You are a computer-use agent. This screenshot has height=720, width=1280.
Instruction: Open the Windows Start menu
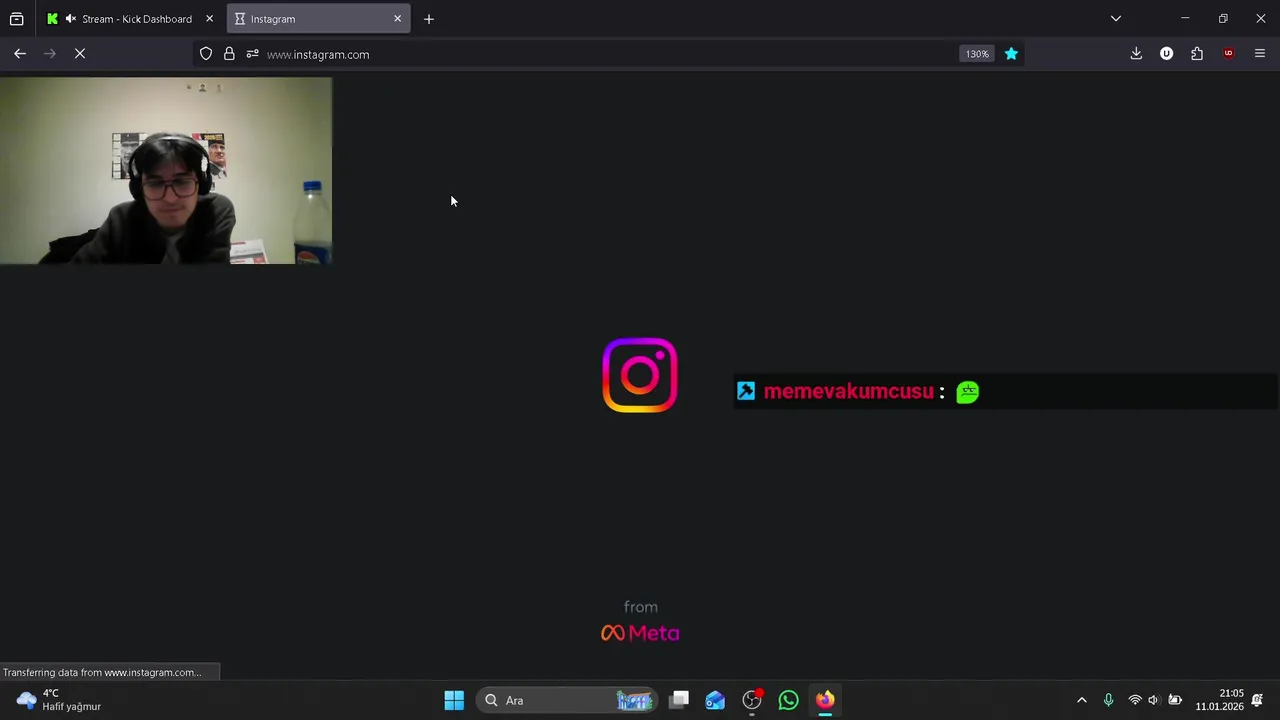(x=454, y=700)
